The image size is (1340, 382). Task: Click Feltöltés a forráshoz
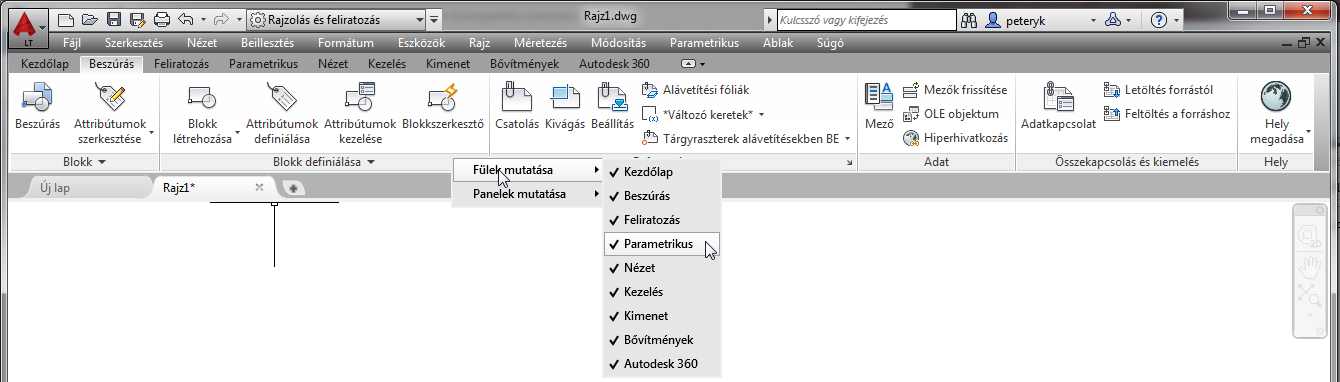(1167, 114)
